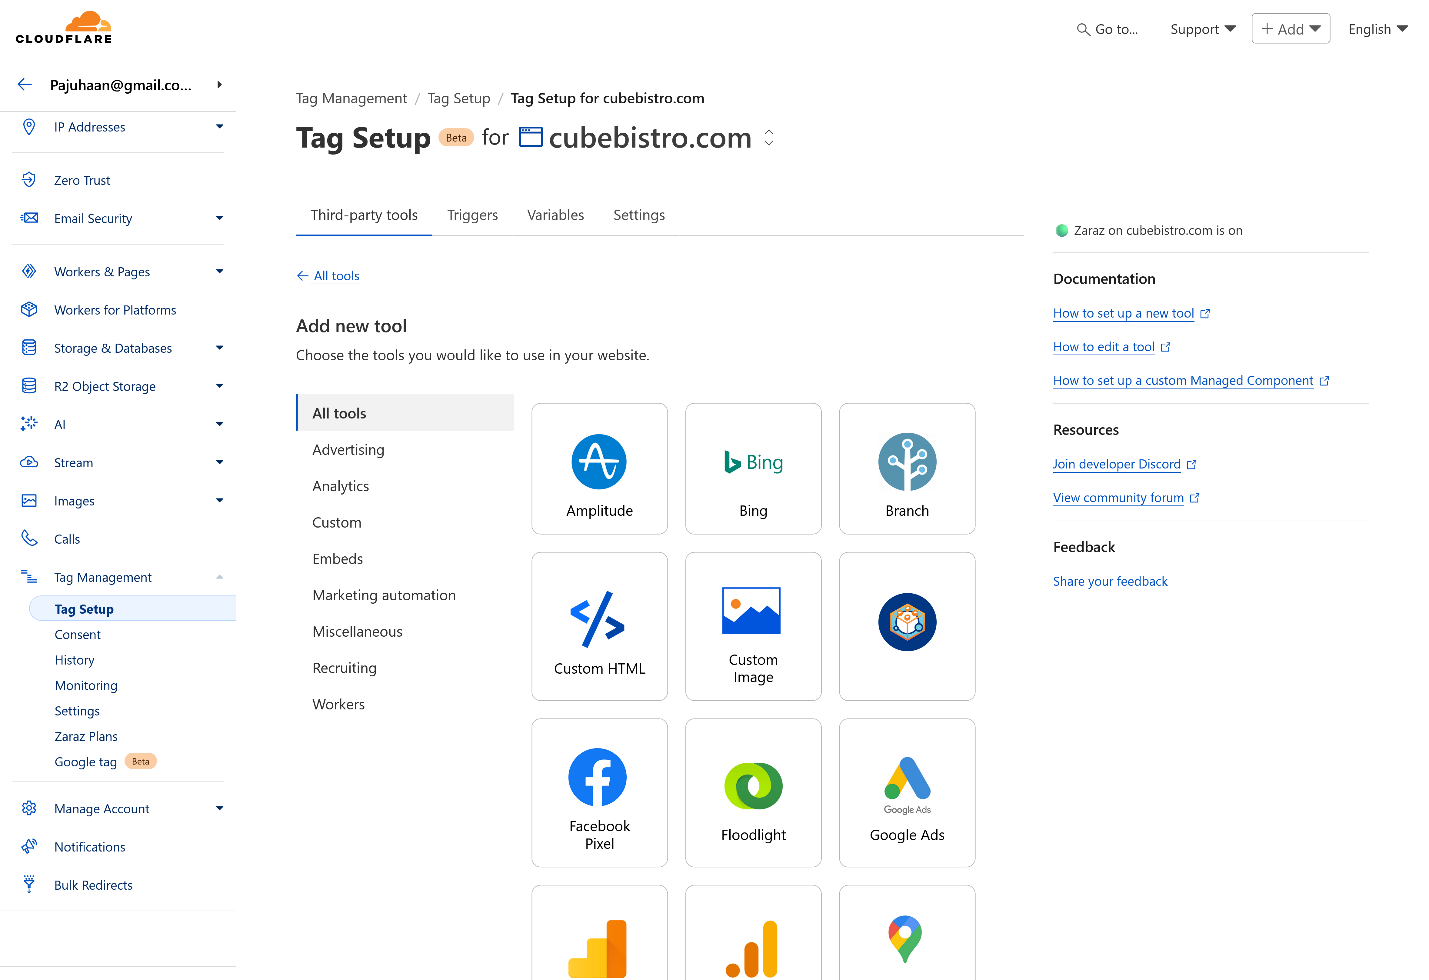Expand the Manage Account submenu arrow
This screenshot has width=1429, height=980.
219,808
